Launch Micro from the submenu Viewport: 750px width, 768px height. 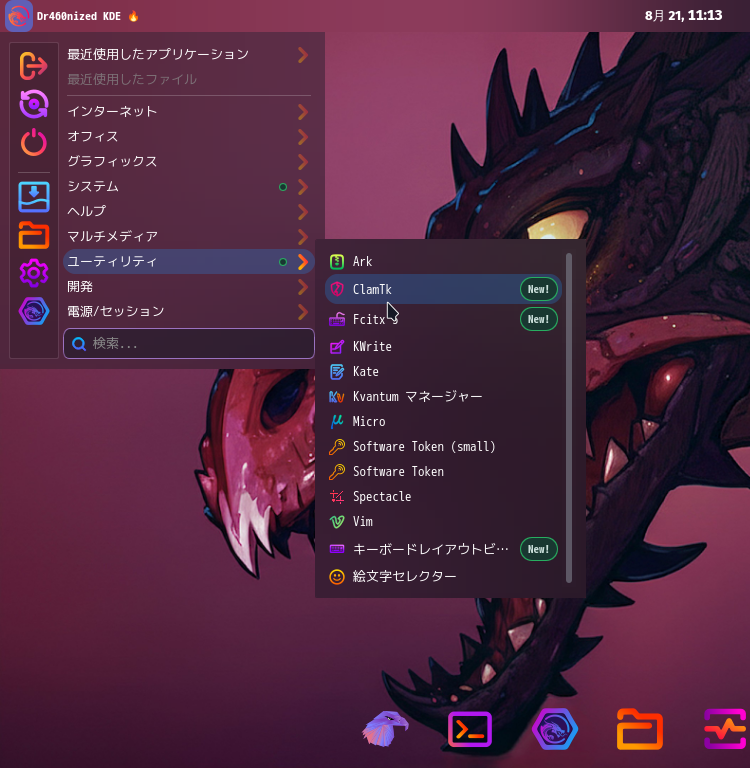[443, 421]
